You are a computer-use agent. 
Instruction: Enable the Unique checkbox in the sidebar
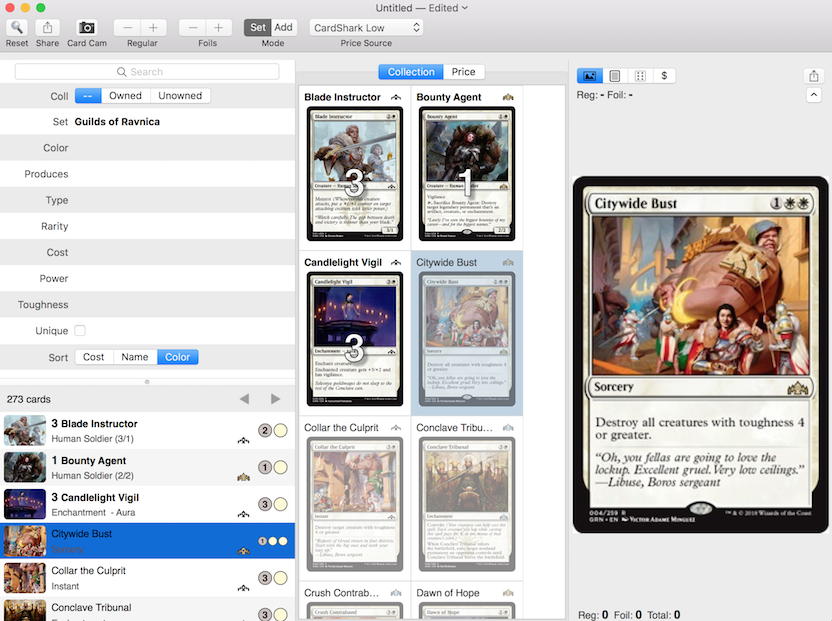78,330
